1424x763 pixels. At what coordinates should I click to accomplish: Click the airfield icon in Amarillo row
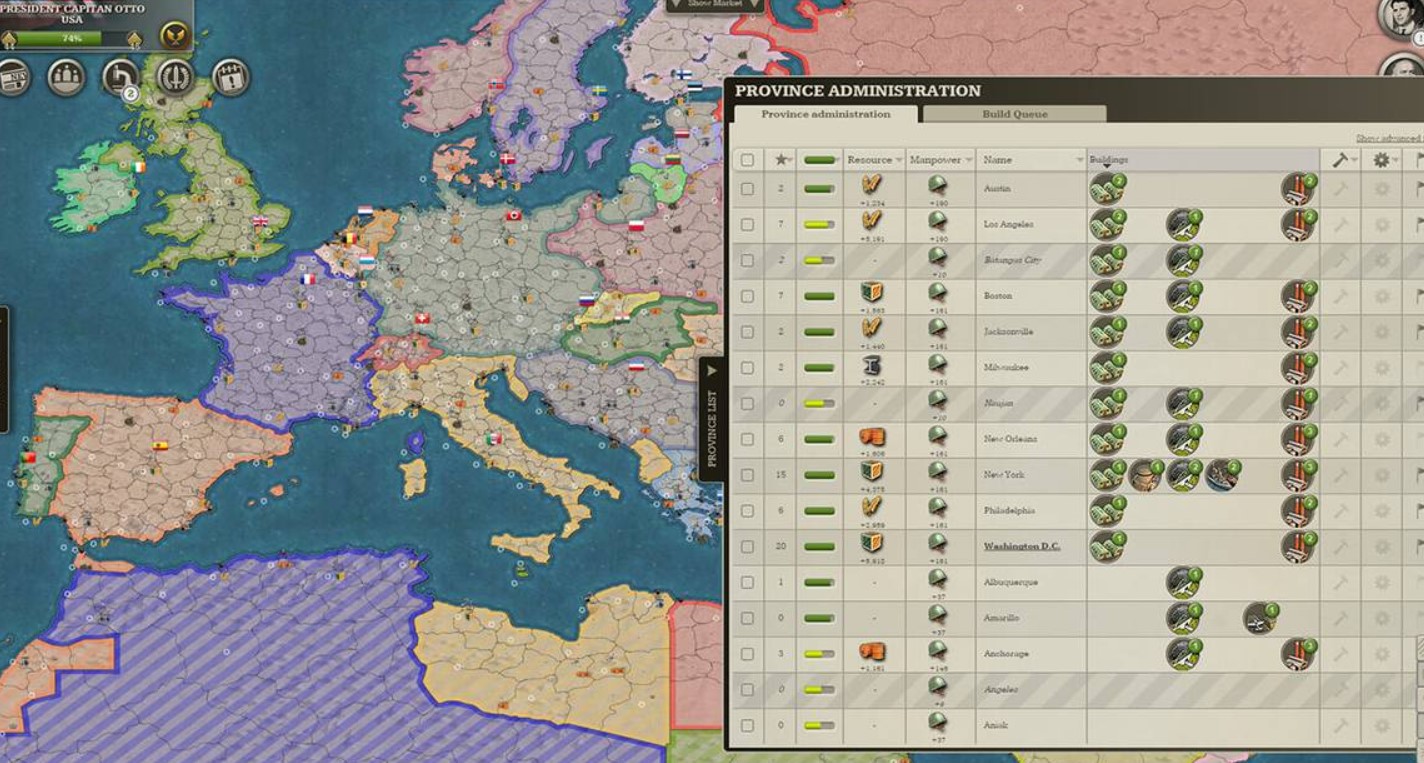point(1260,618)
